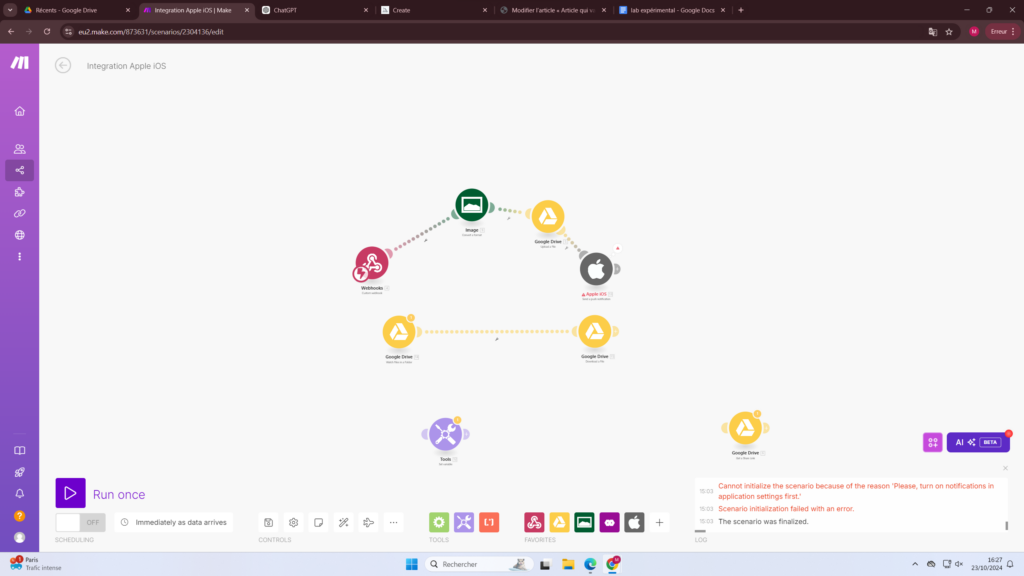Viewport: 1024px width, 576px height.
Task: Click the Save scenario disk icon
Action: pos(268,522)
